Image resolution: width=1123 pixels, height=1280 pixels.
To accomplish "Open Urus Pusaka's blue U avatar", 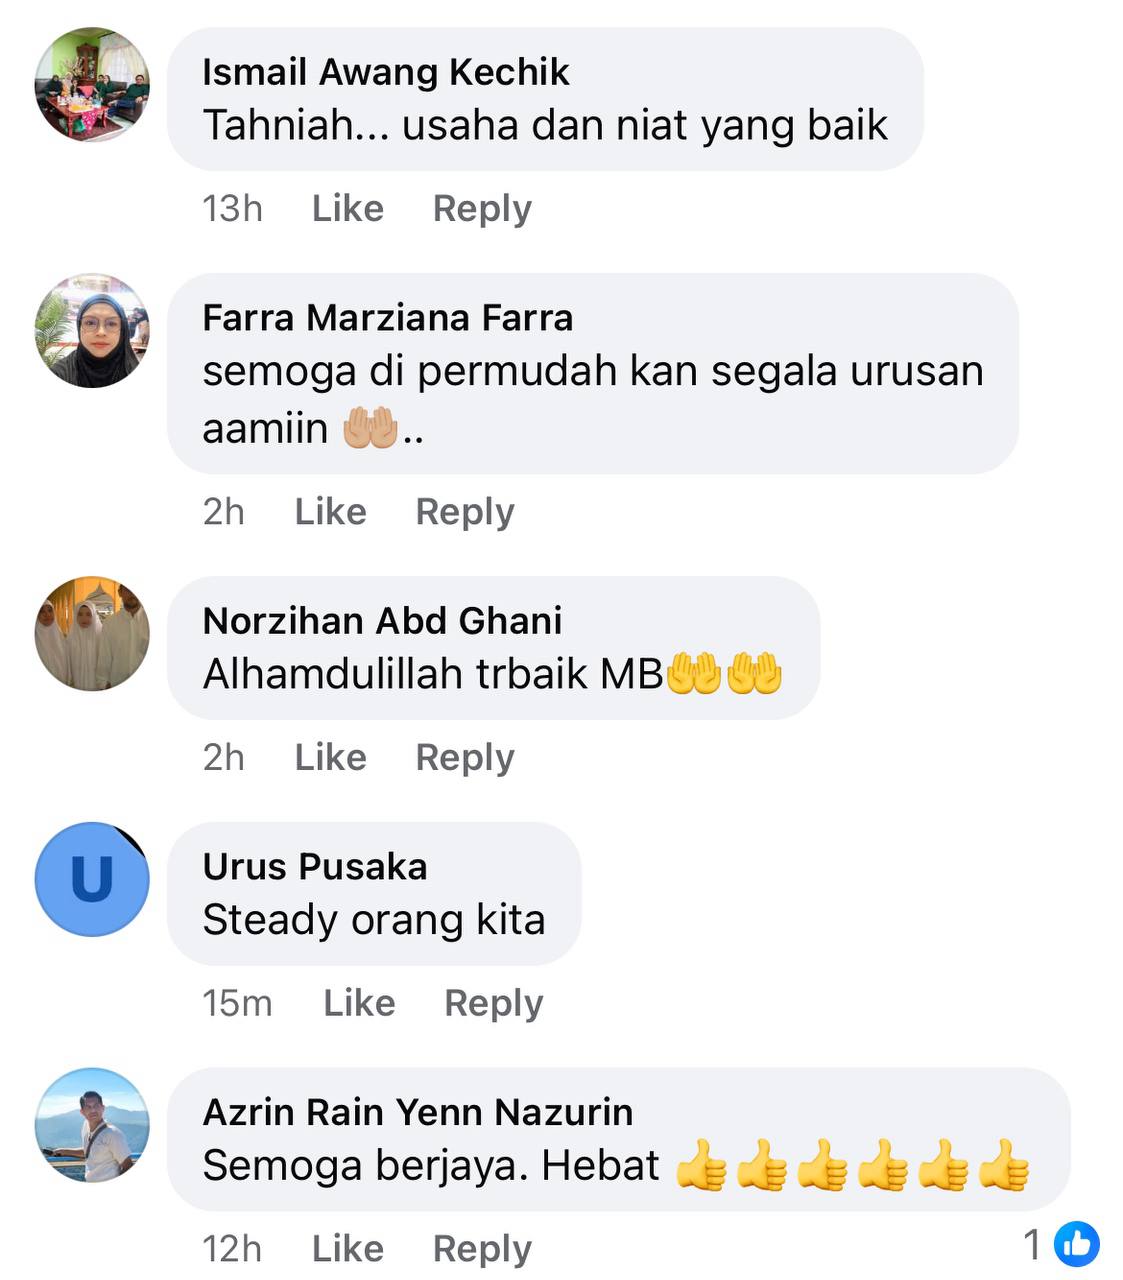I will coord(92,879).
